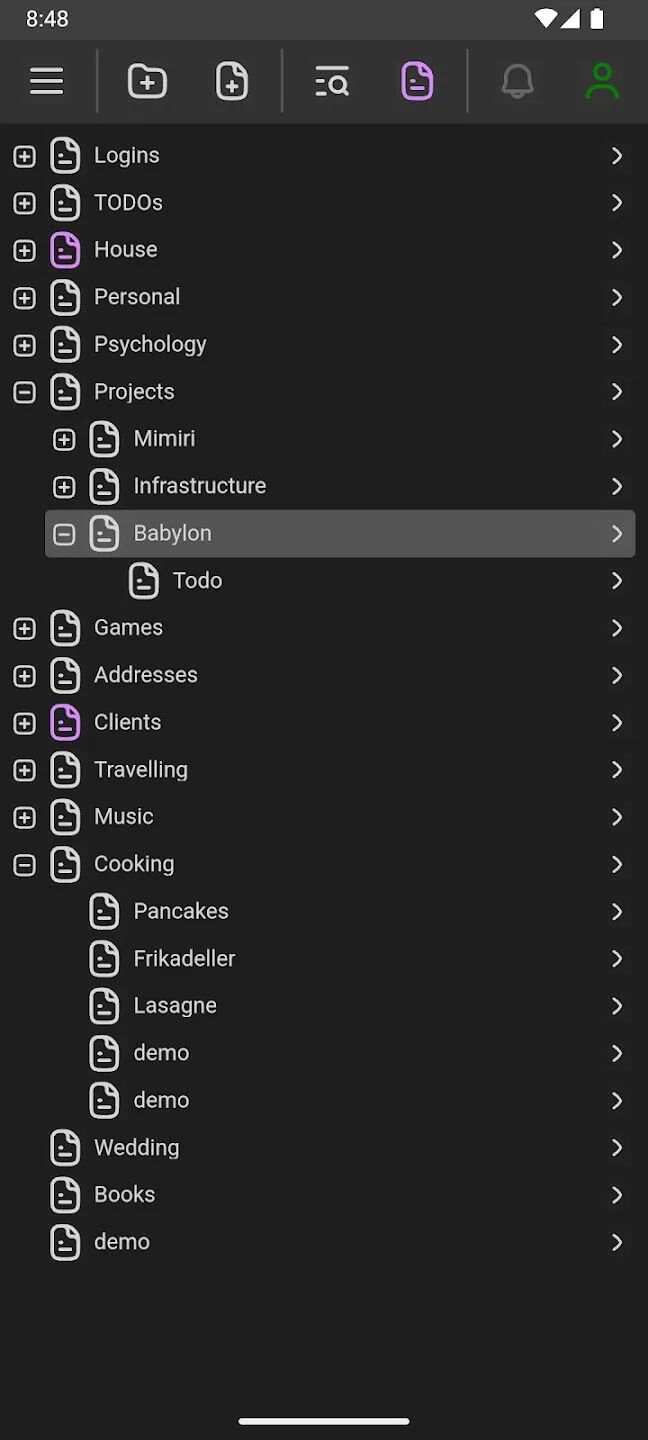
Task: Click the purple note icon in toolbar
Action: (417, 81)
